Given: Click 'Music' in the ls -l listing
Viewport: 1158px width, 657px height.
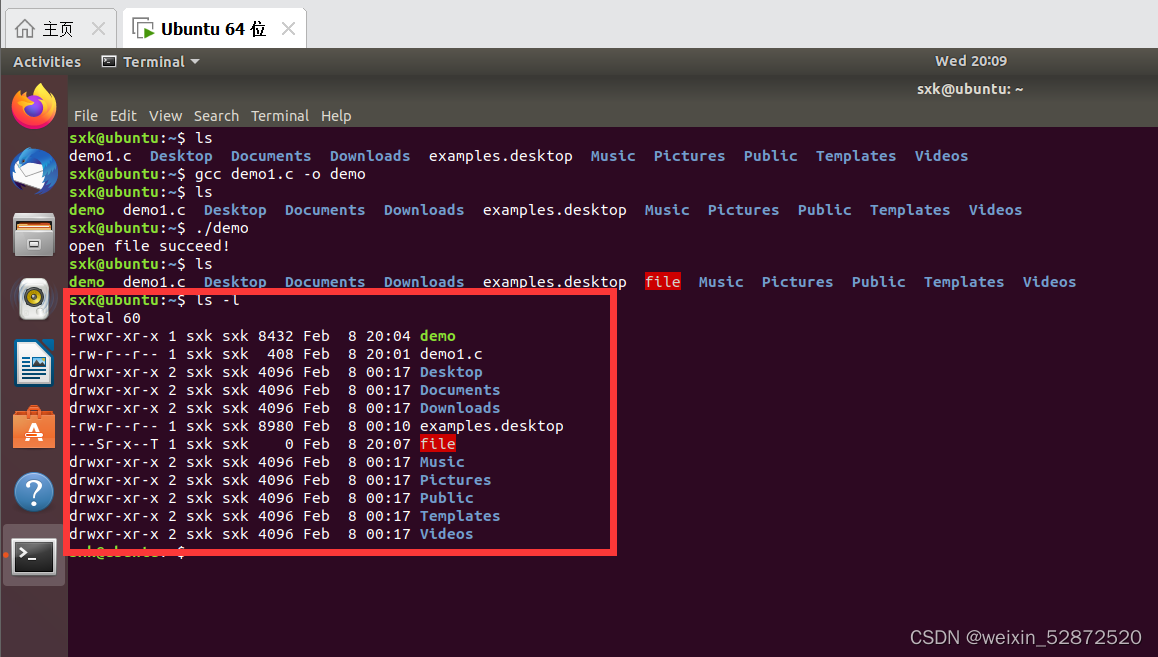Looking at the screenshot, I should point(442,462).
